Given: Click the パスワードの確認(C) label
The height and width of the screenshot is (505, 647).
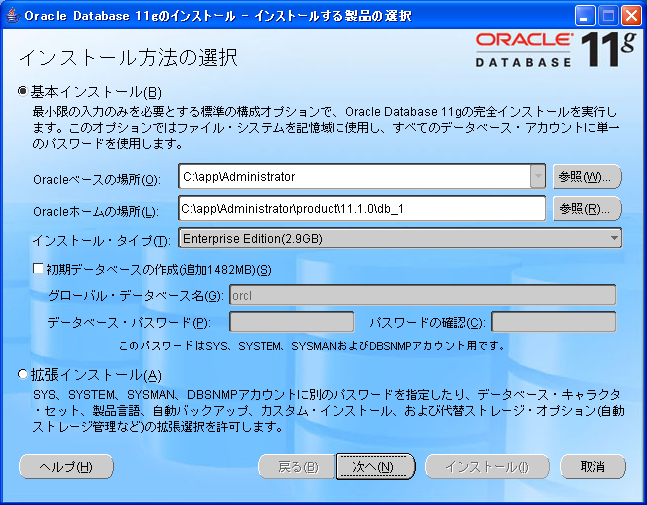Looking at the screenshot, I should tap(427, 322).
